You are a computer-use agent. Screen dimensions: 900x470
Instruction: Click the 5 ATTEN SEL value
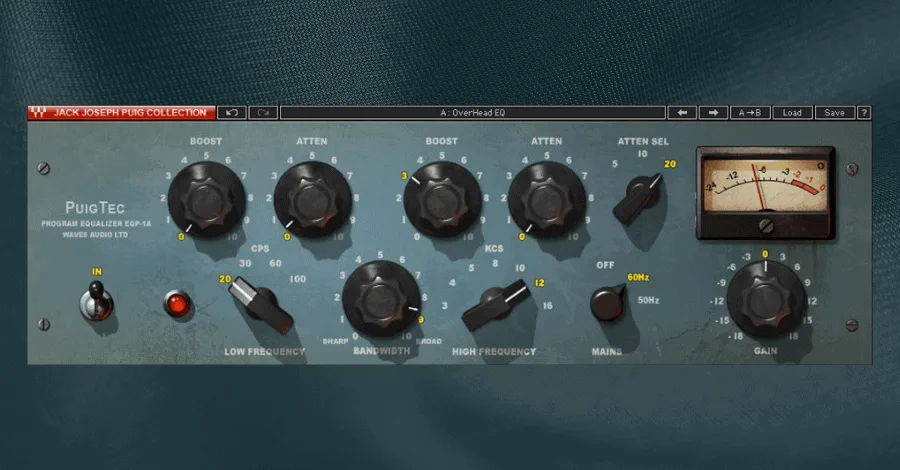point(615,164)
